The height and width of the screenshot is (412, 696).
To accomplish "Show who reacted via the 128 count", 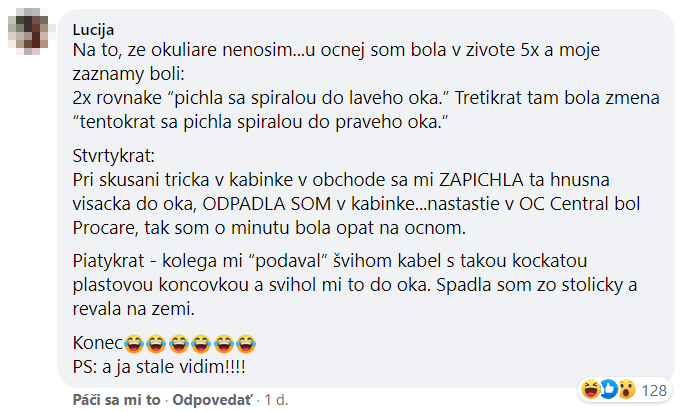I will click(654, 391).
